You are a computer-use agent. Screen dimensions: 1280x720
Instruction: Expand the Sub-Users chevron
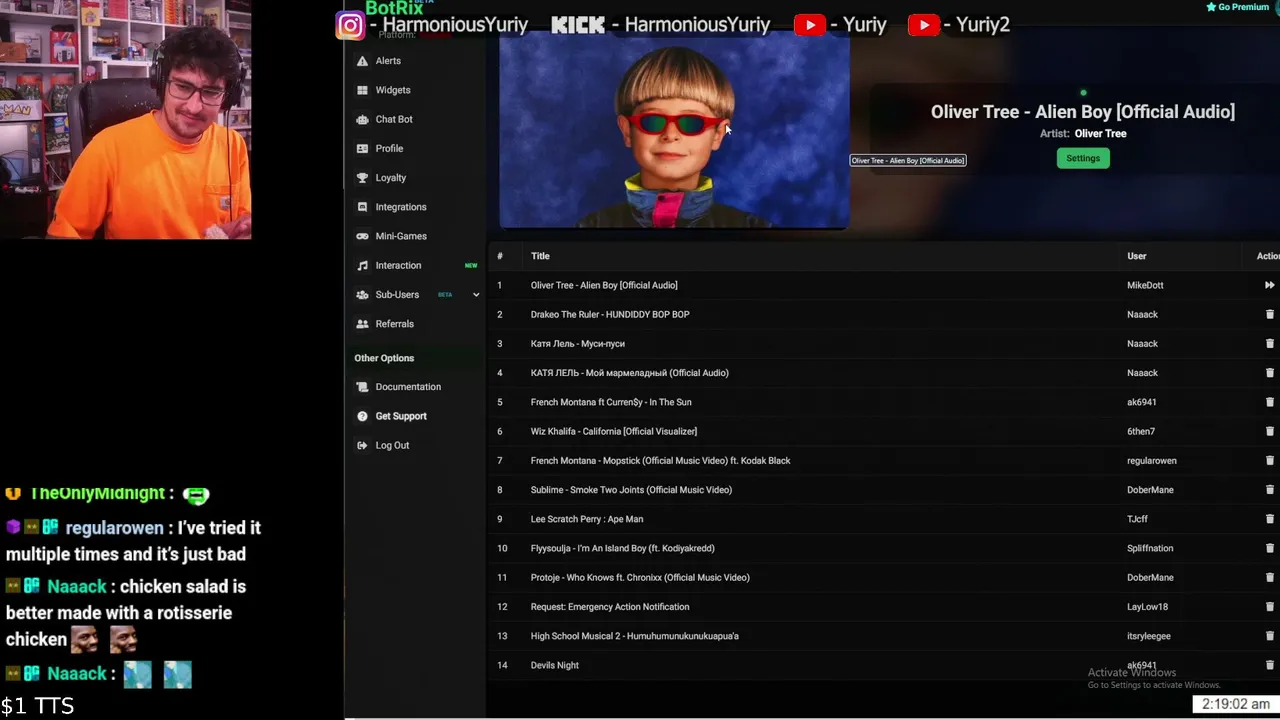pos(476,295)
